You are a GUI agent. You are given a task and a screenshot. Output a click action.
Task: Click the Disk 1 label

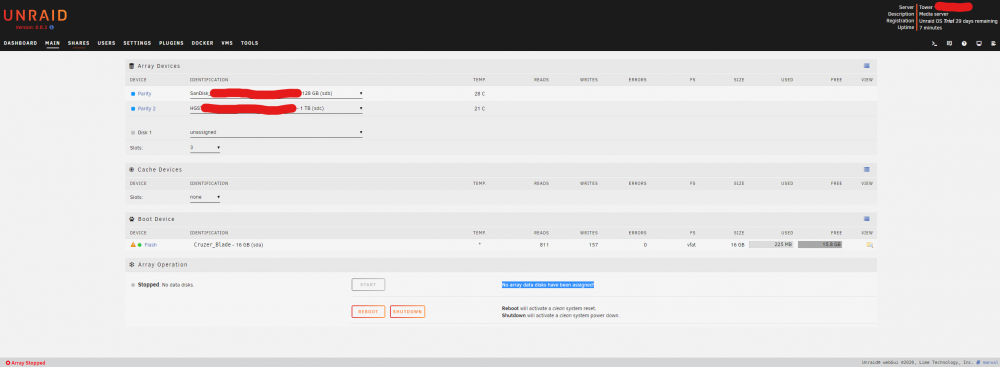(x=145, y=133)
